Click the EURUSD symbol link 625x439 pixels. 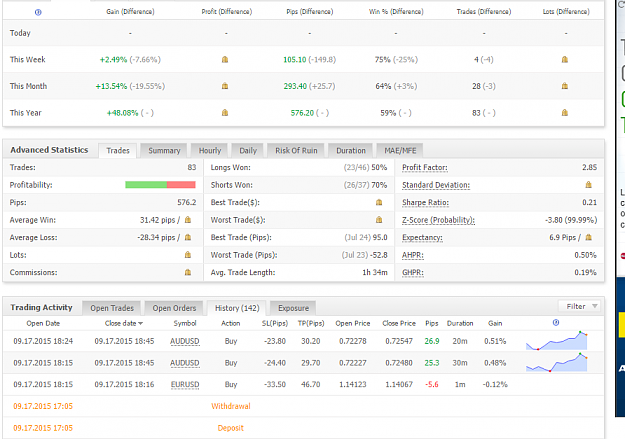pyautogui.click(x=185, y=384)
